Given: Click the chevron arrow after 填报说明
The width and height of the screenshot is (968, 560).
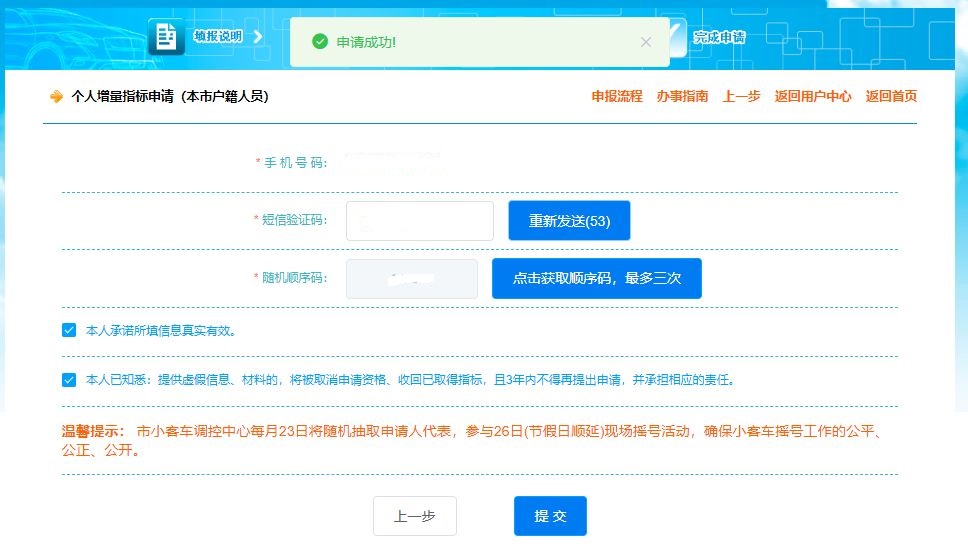Looking at the screenshot, I should coord(258,36).
